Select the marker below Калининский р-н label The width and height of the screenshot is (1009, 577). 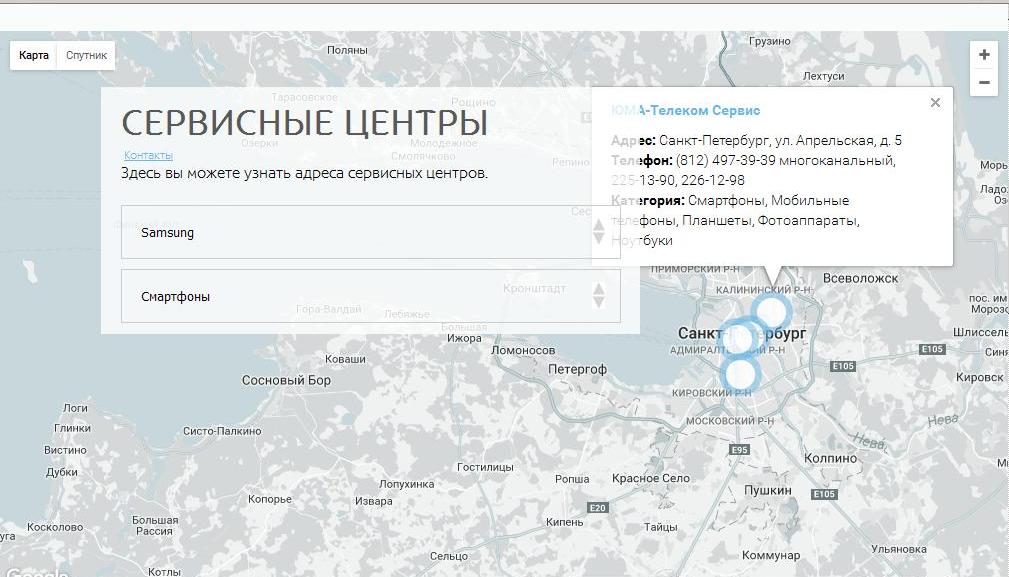point(771,312)
